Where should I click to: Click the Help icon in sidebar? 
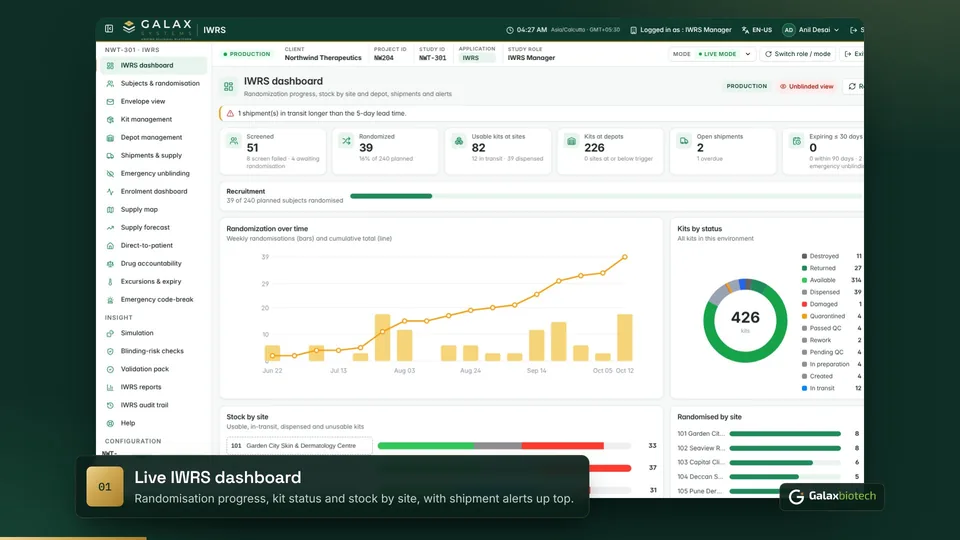tap(110, 423)
